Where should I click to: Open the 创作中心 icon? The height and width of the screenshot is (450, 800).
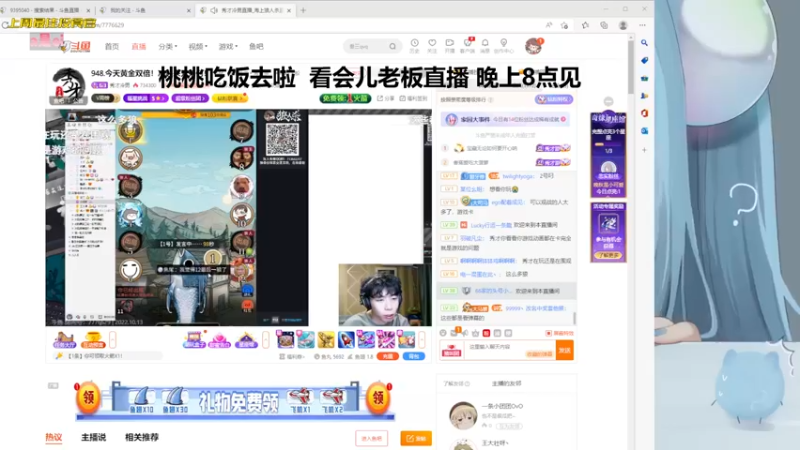[504, 45]
